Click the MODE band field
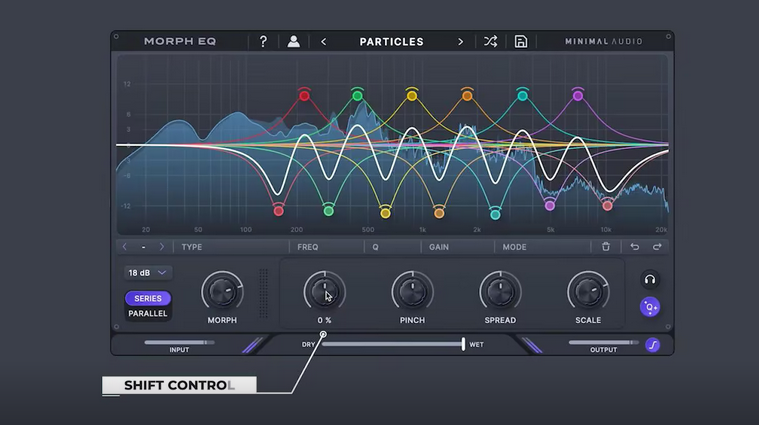 pyautogui.click(x=543, y=247)
